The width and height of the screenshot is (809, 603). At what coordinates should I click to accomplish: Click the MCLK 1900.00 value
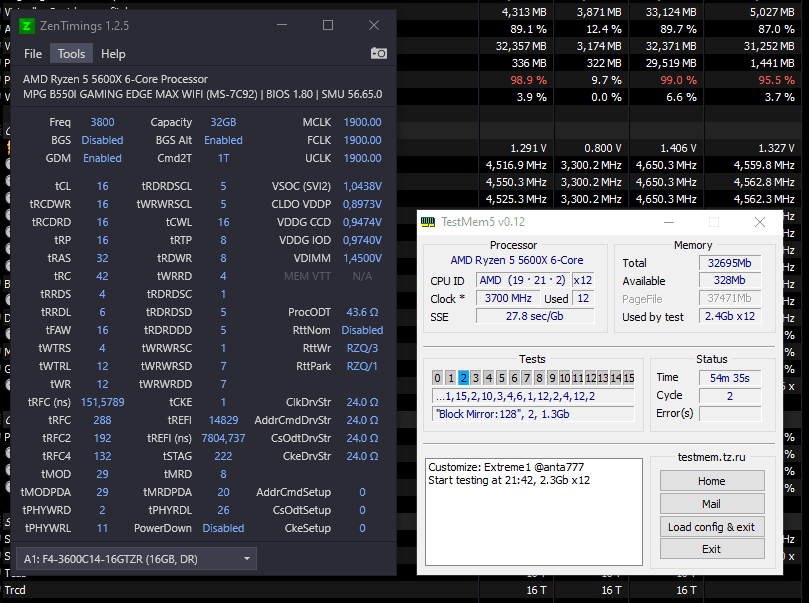click(x=362, y=122)
